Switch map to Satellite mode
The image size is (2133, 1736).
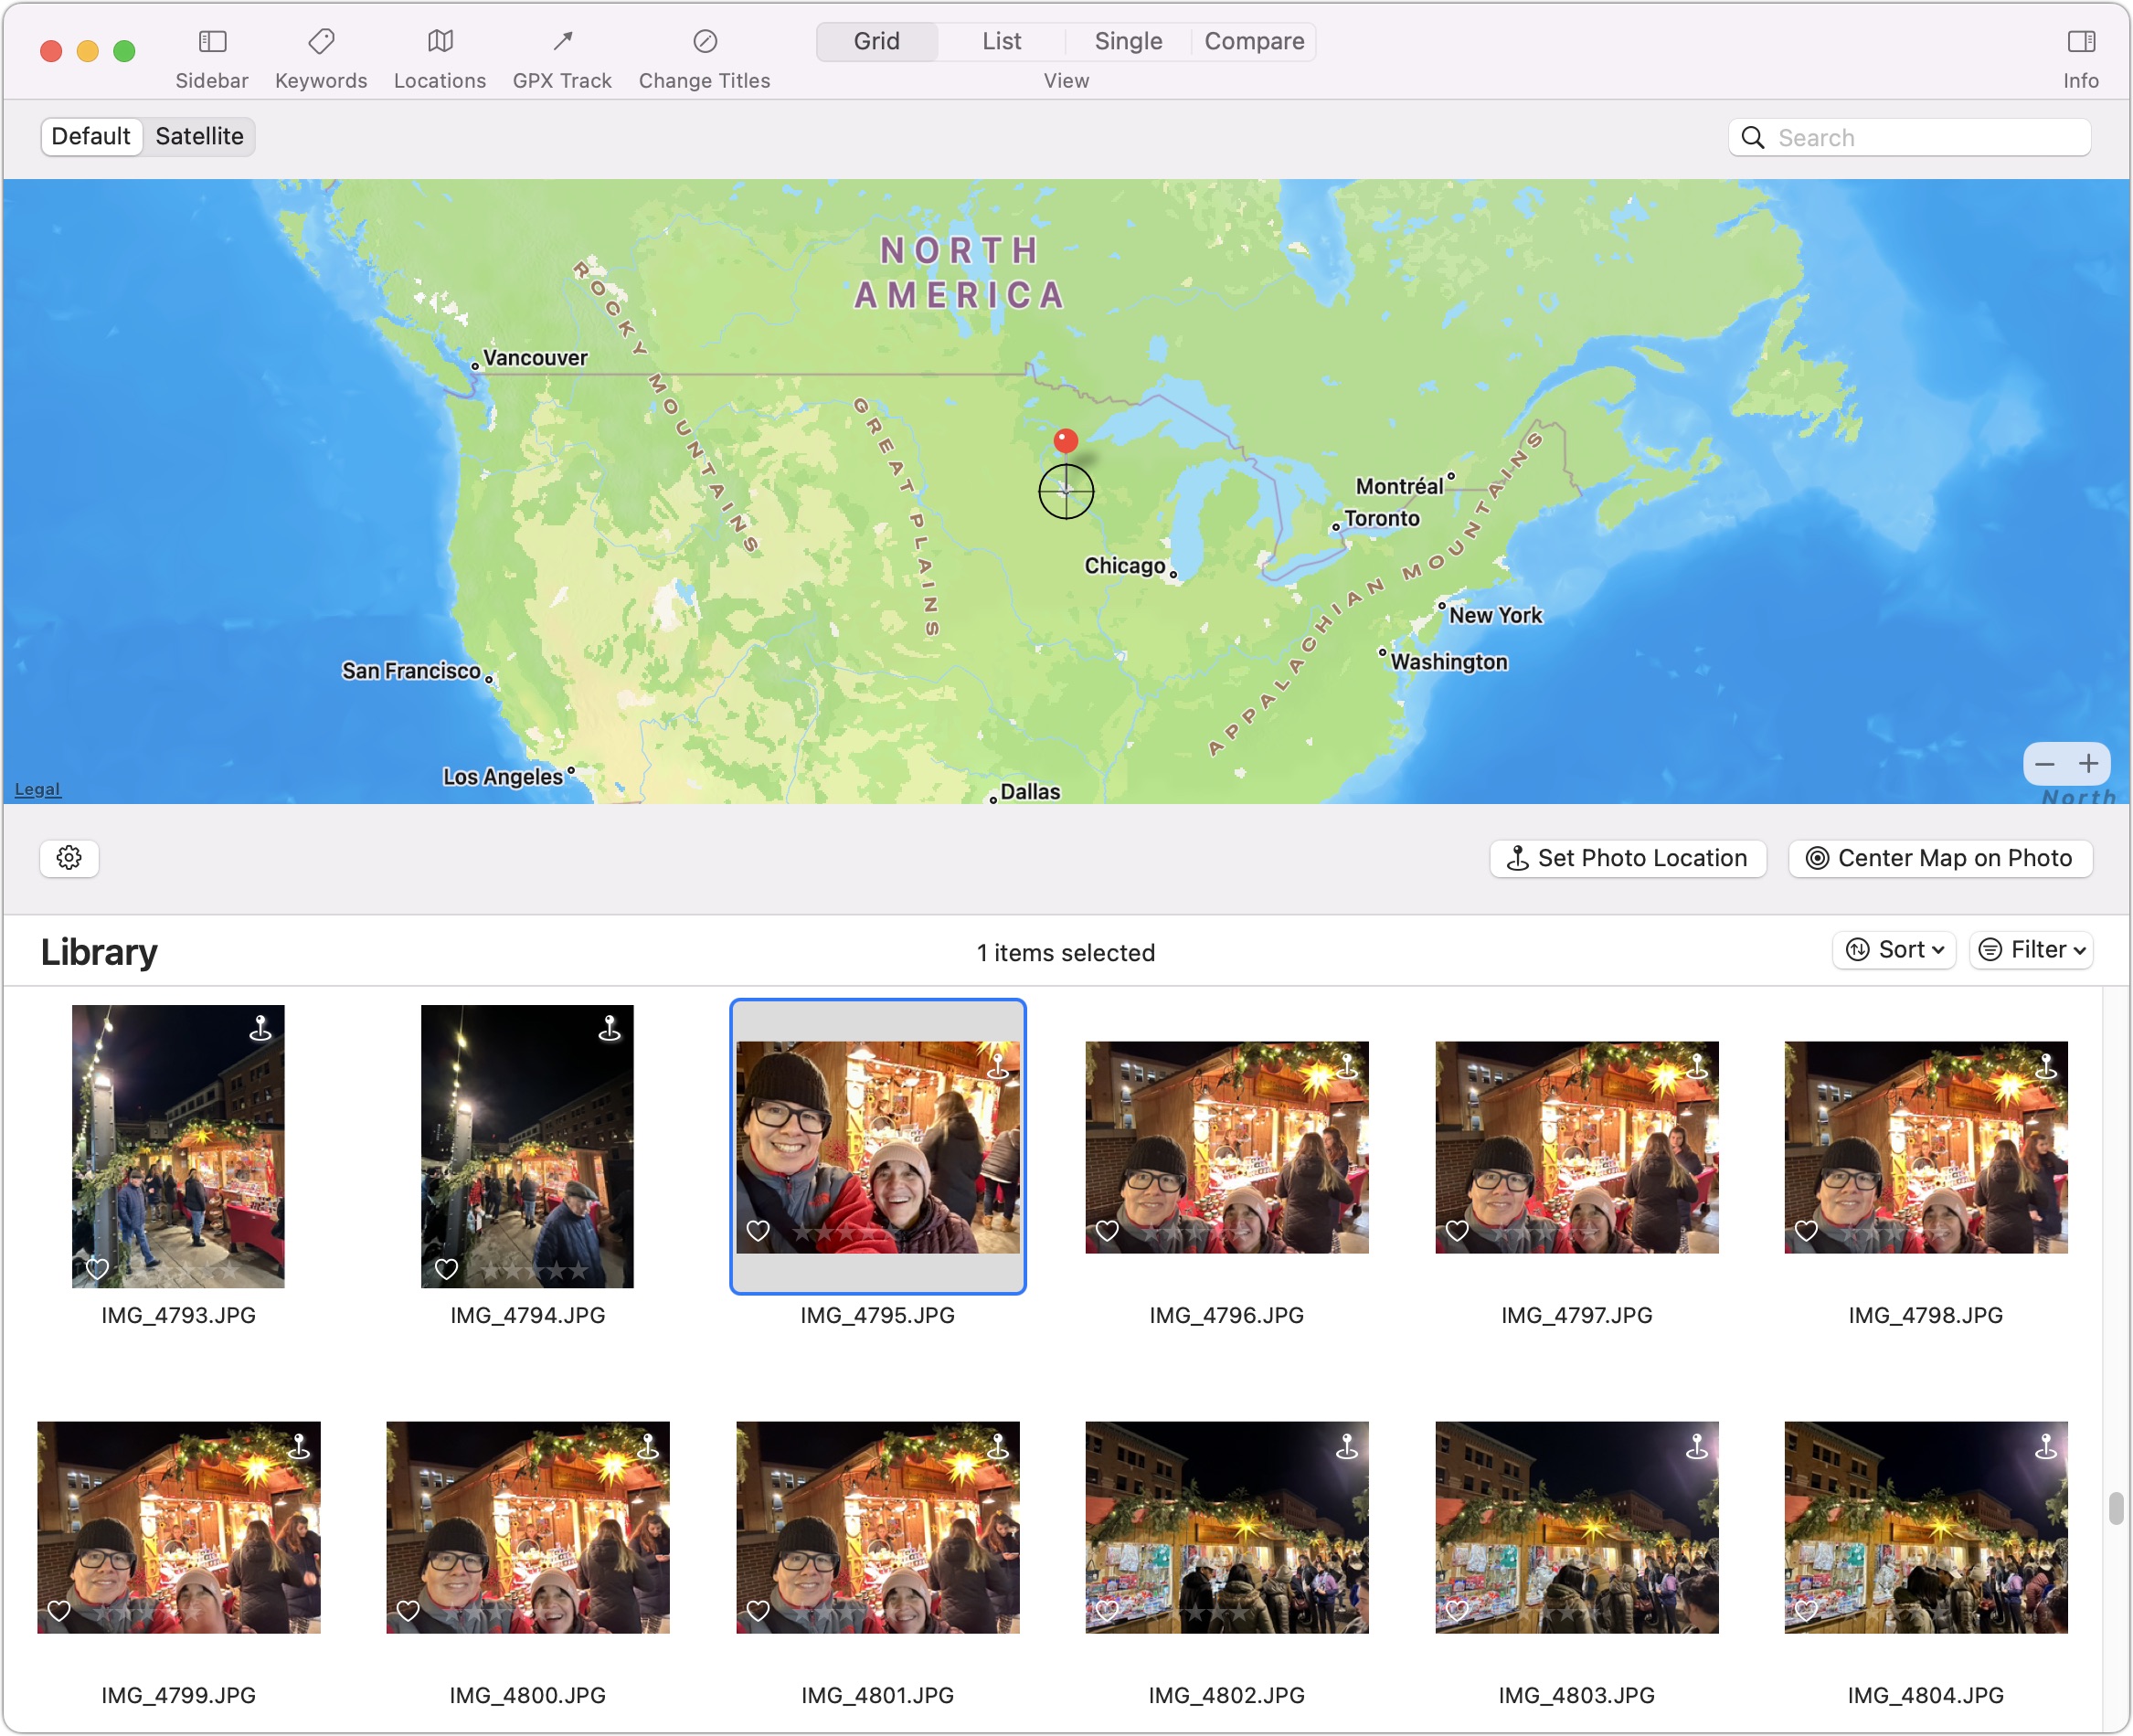[199, 137]
